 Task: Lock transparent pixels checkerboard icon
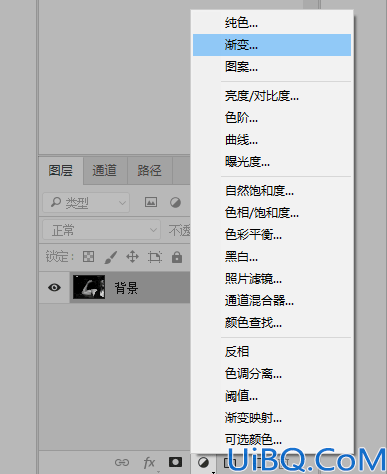(88, 257)
